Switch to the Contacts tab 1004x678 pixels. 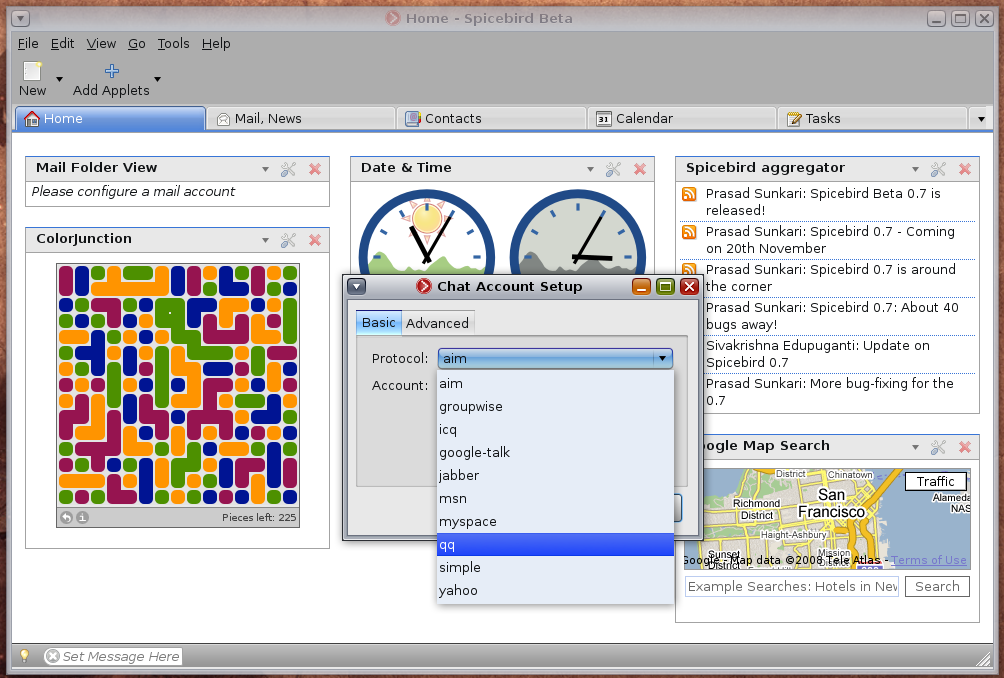tap(491, 118)
